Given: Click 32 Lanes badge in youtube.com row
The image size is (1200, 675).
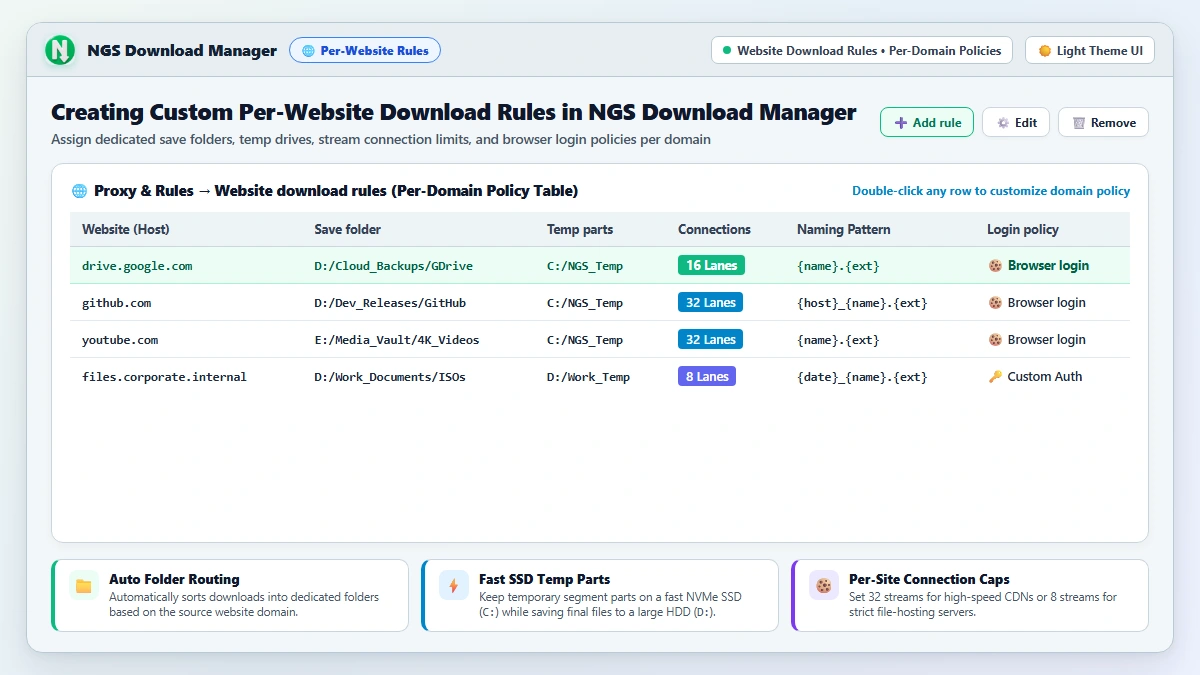Looking at the screenshot, I should pyautogui.click(x=711, y=340).
